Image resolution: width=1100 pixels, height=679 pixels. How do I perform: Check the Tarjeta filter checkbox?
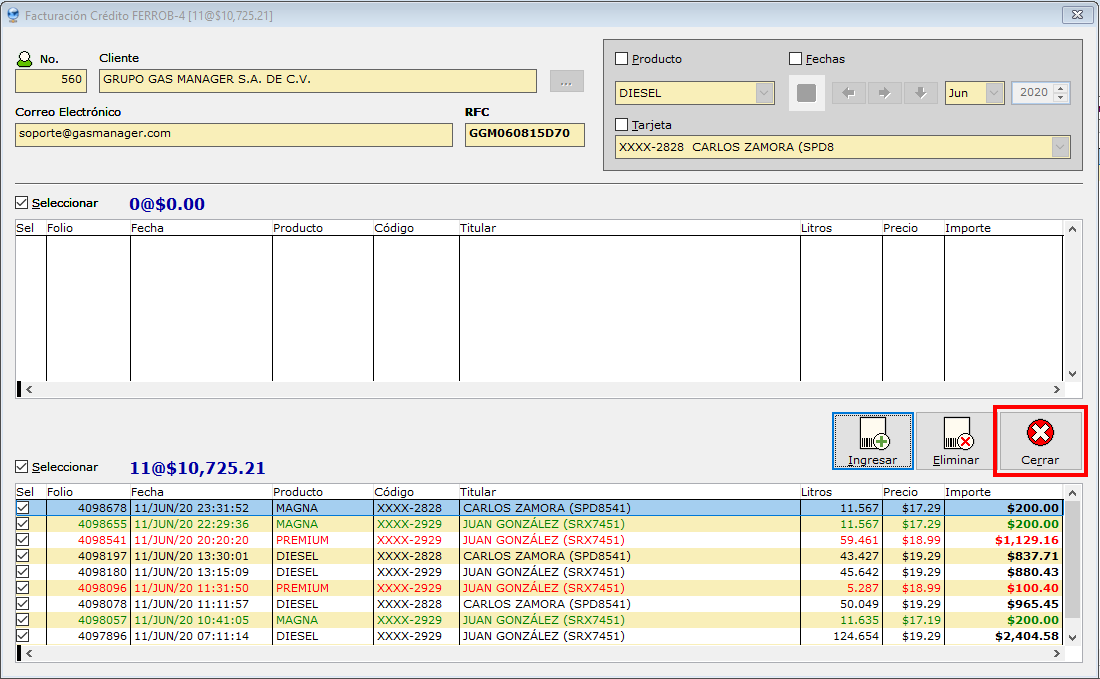click(x=622, y=125)
